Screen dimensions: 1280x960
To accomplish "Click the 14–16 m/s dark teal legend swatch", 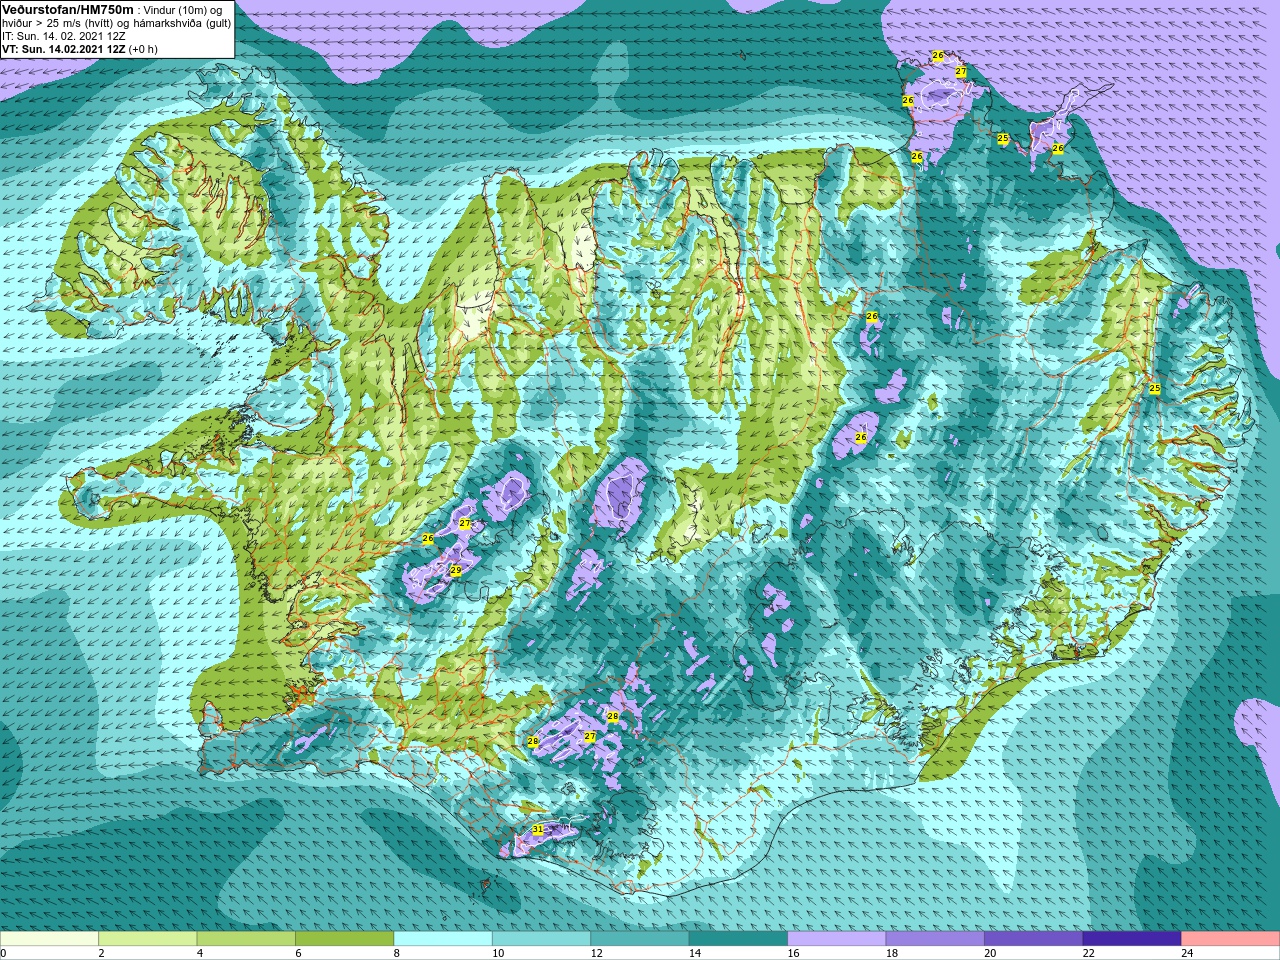I will (x=739, y=939).
